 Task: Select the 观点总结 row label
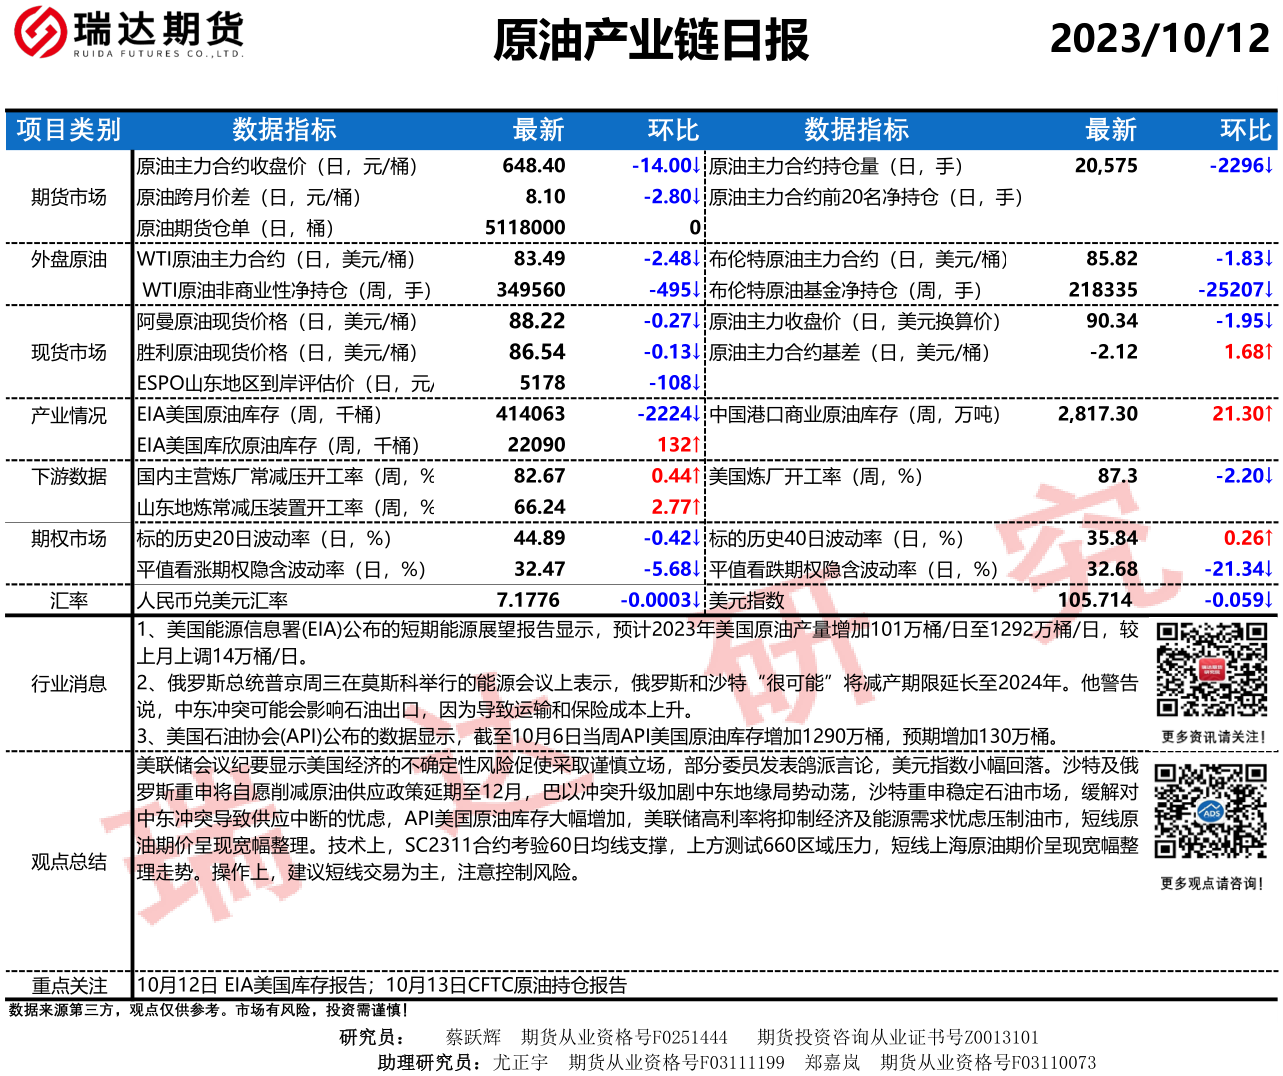(x=68, y=862)
